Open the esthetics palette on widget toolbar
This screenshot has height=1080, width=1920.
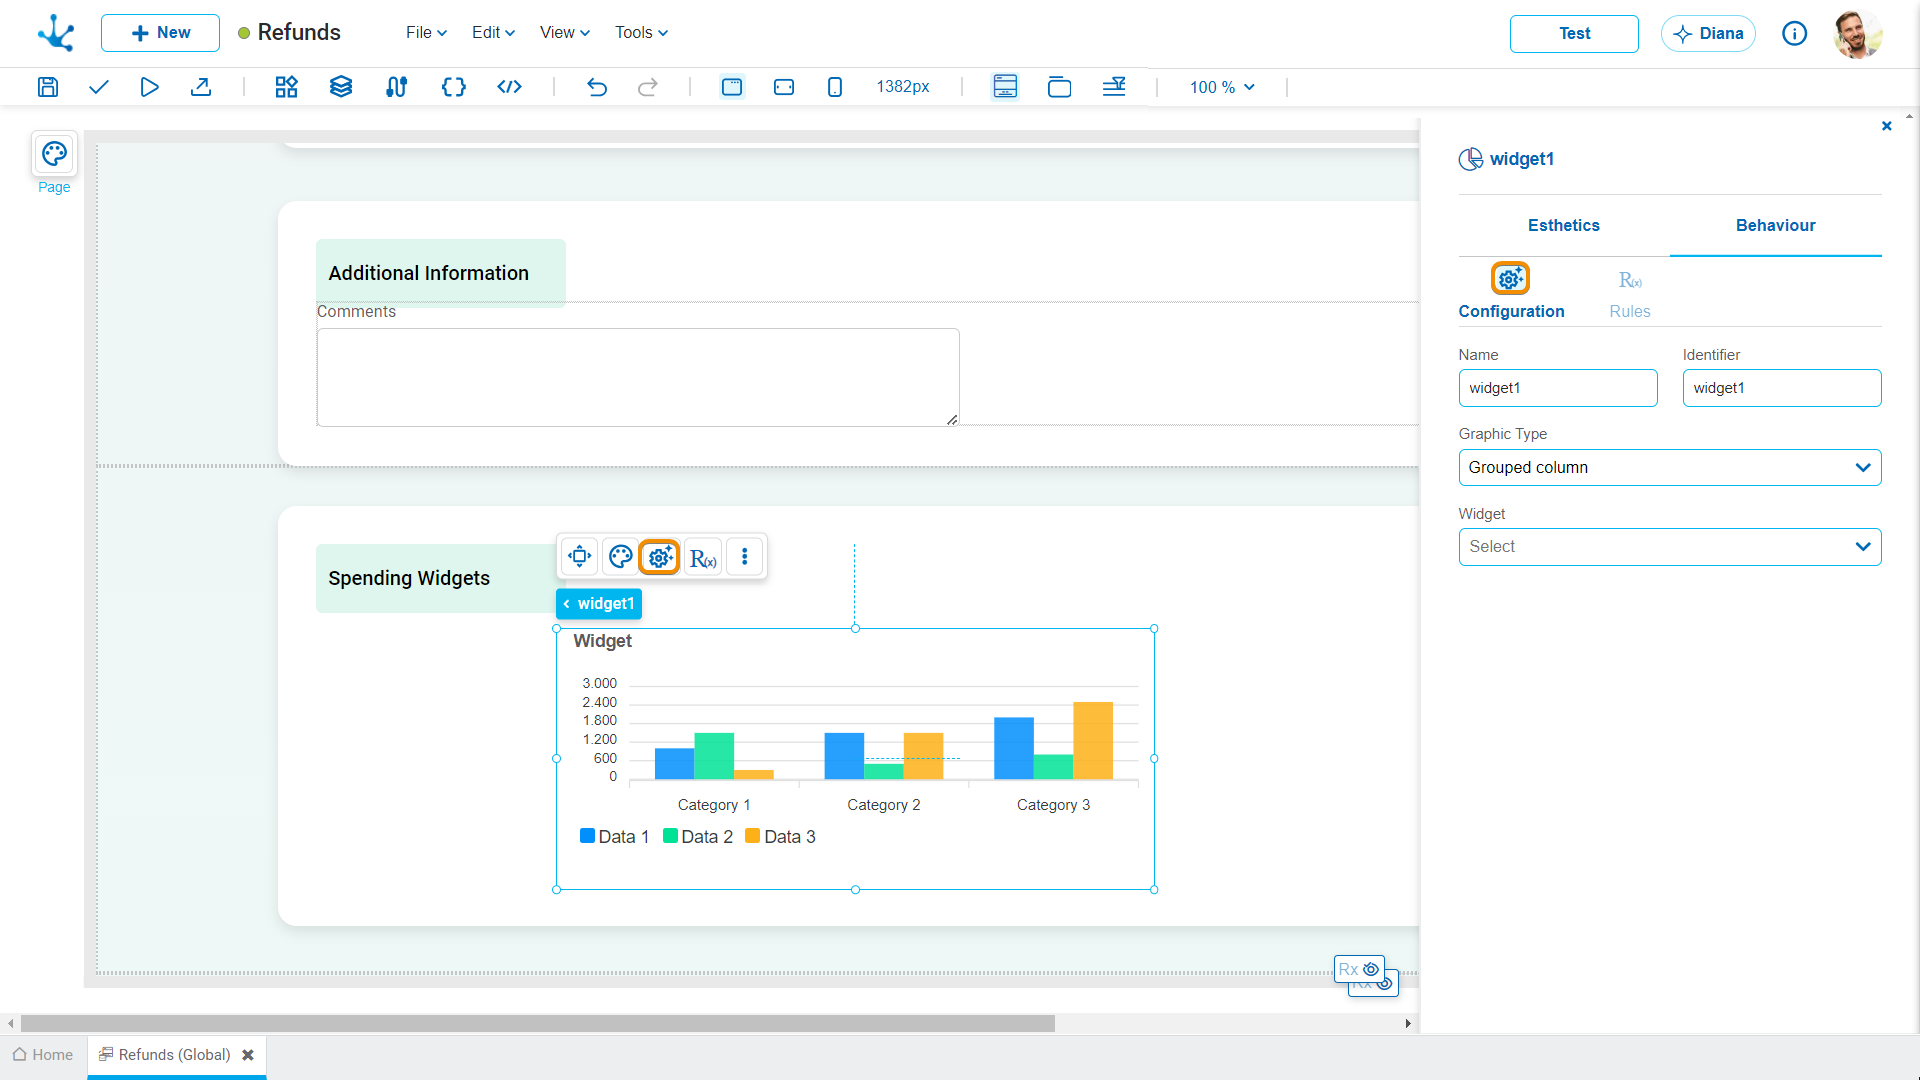click(x=621, y=556)
